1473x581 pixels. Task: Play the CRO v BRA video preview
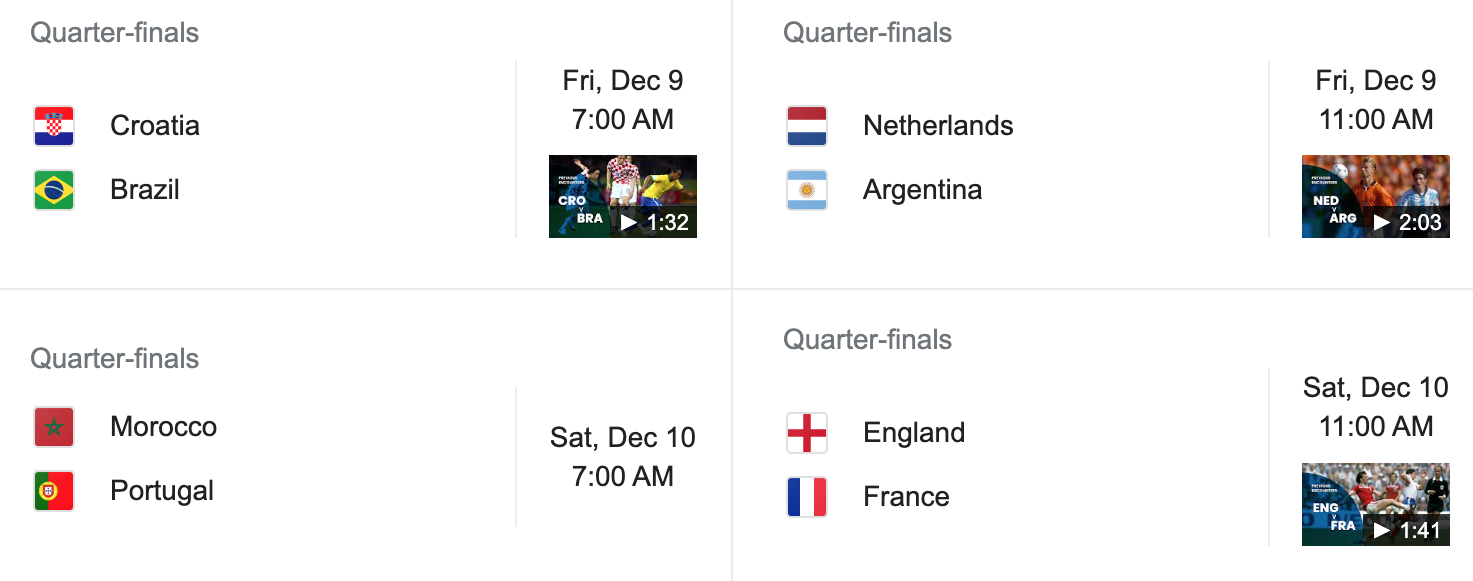[623, 196]
